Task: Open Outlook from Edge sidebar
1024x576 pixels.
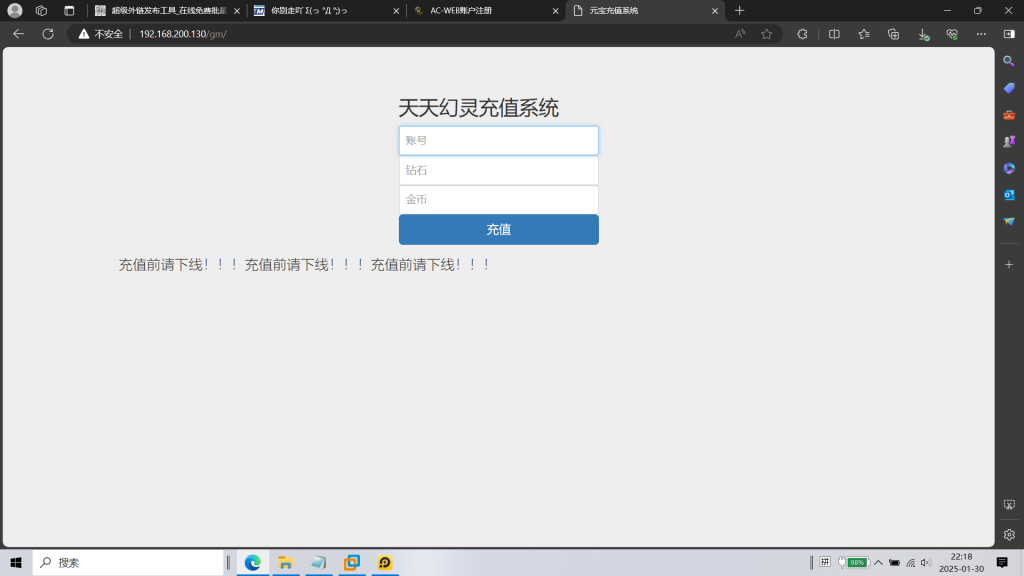Action: pyautogui.click(x=1009, y=194)
